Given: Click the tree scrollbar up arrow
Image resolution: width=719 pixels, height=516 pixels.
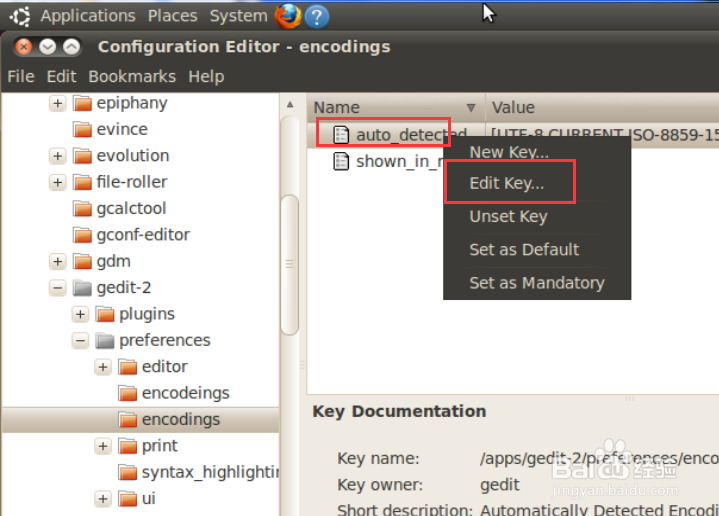Looking at the screenshot, I should [290, 105].
